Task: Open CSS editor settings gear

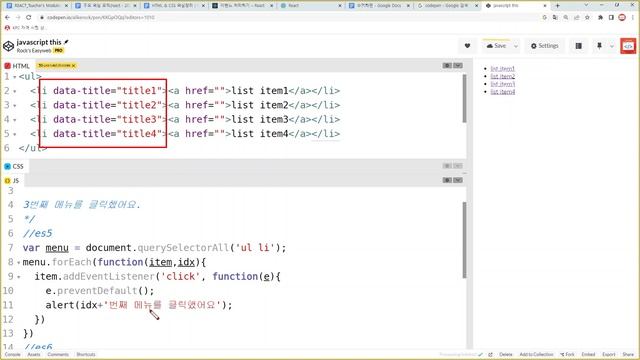Action: pos(447,166)
